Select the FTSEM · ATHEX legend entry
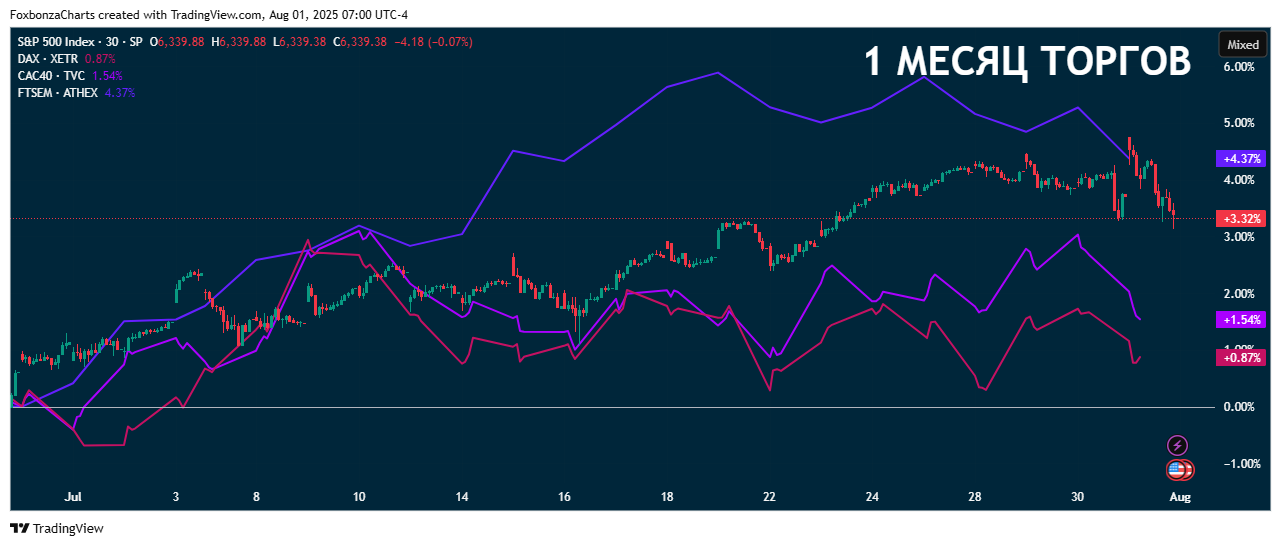The image size is (1281, 546). click(x=58, y=93)
